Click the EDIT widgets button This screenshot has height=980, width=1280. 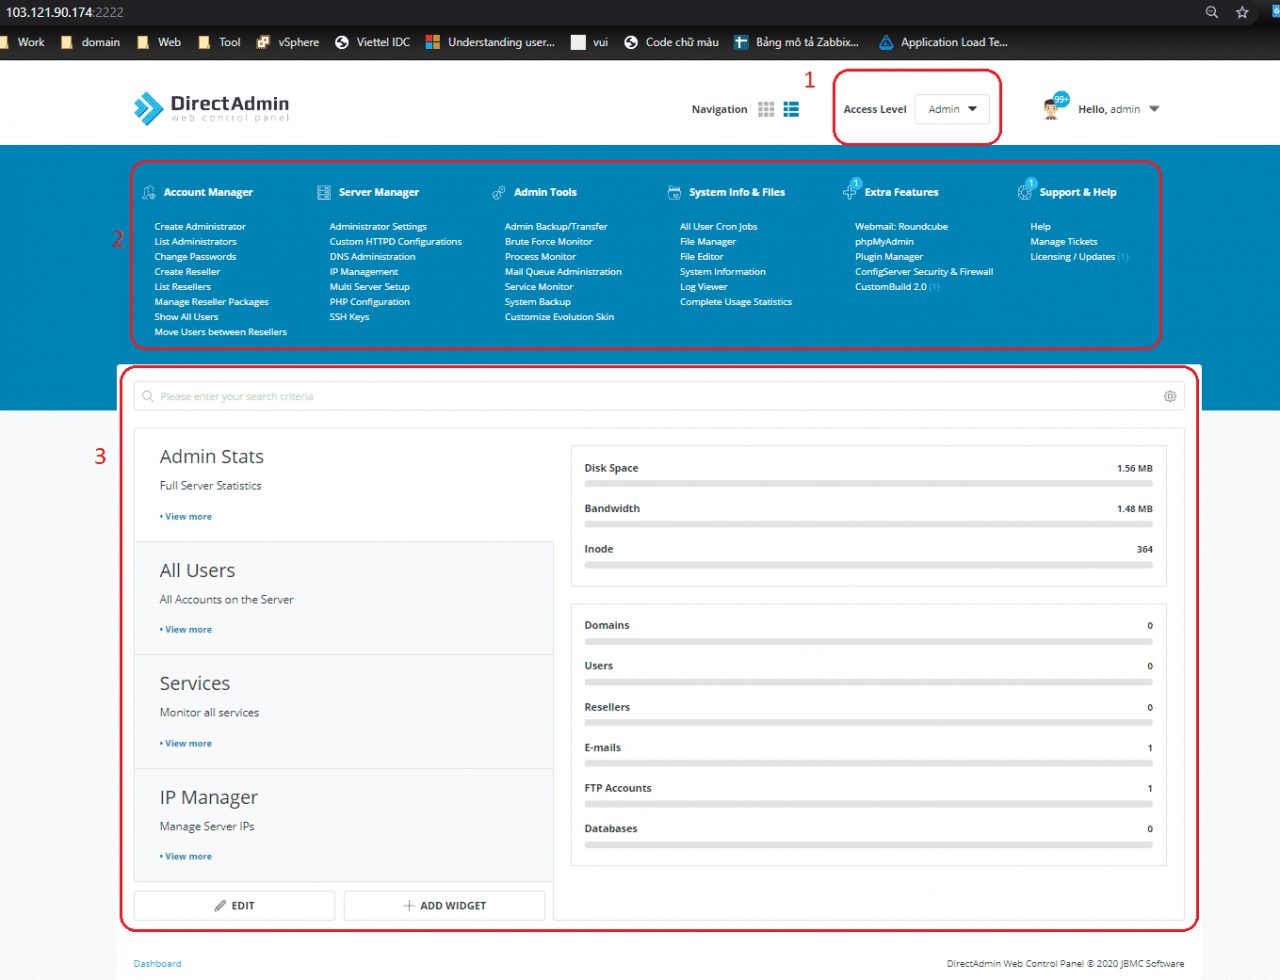pos(234,905)
